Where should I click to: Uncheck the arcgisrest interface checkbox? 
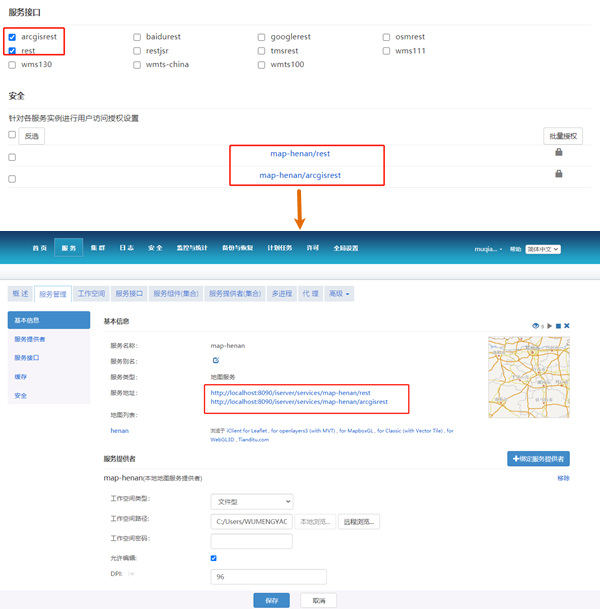pyautogui.click(x=12, y=37)
